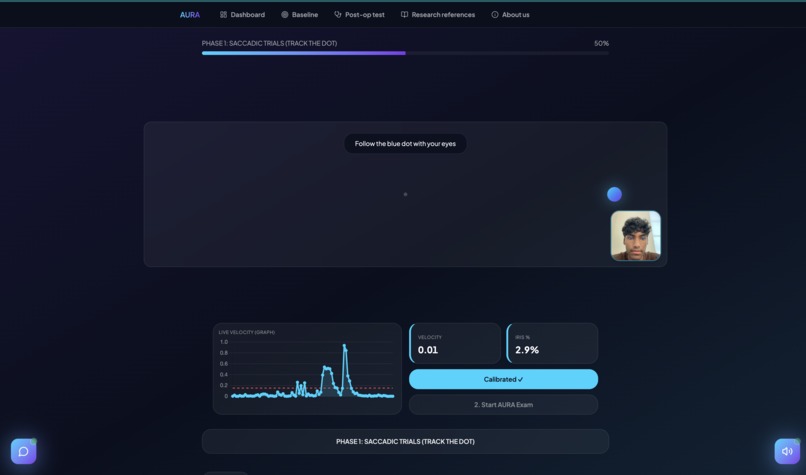Click the About us info icon
The width and height of the screenshot is (806, 475).
(x=494, y=15)
